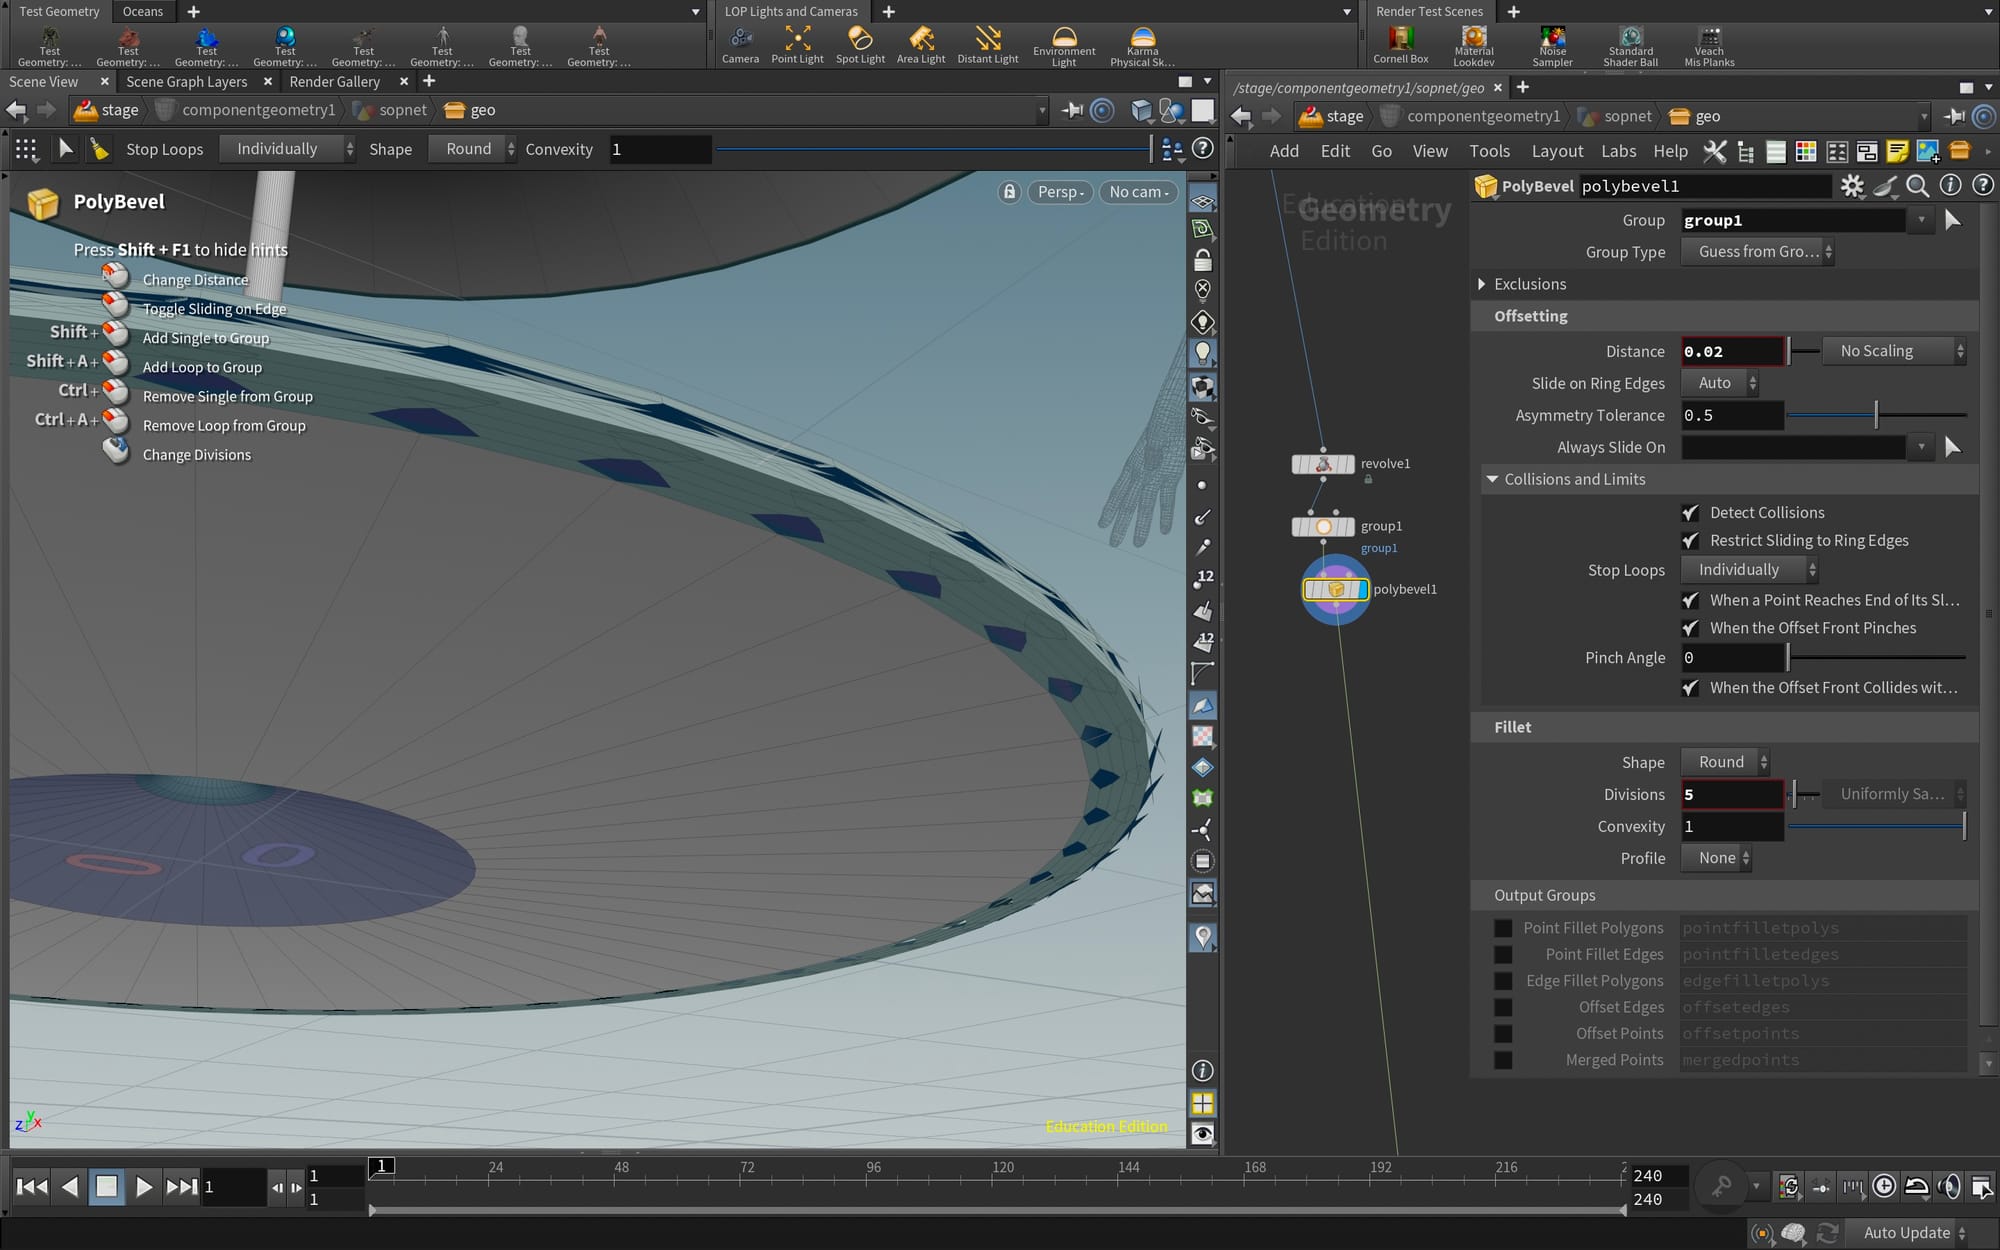Open the Cornell Box test scene

point(1400,45)
